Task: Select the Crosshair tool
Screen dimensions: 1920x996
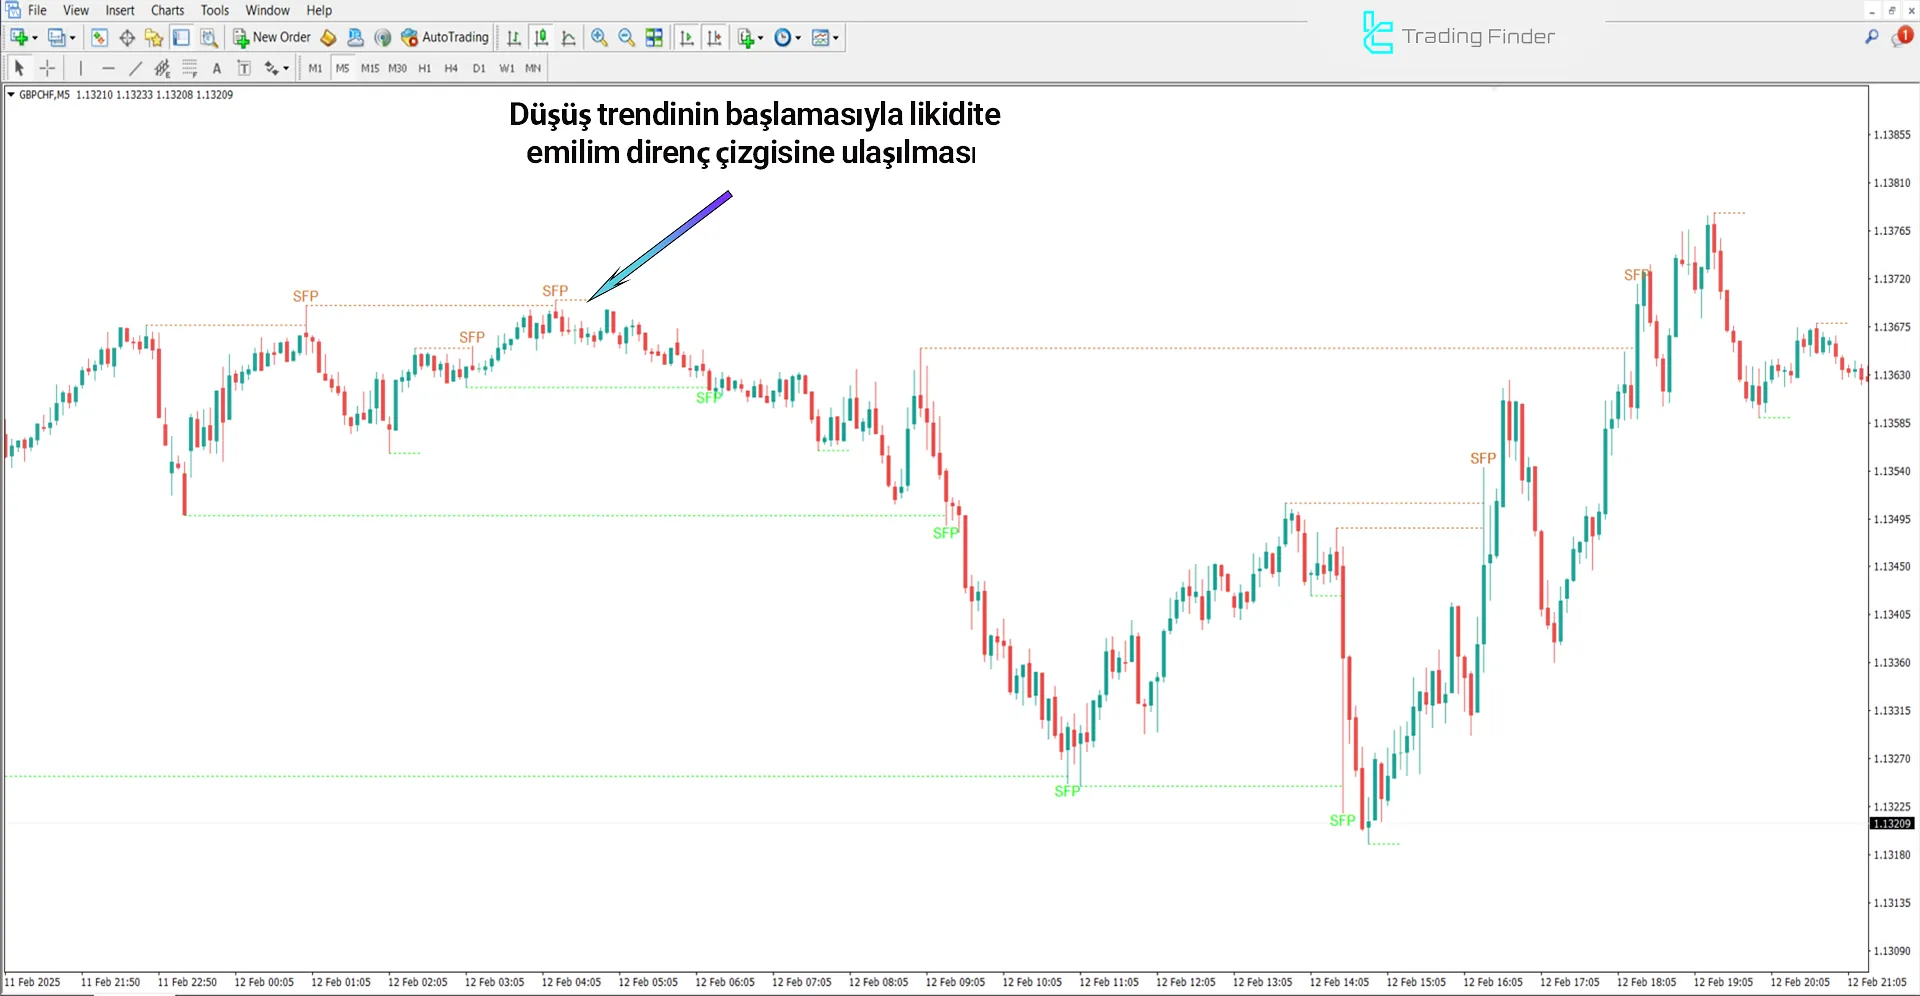Action: click(x=47, y=67)
